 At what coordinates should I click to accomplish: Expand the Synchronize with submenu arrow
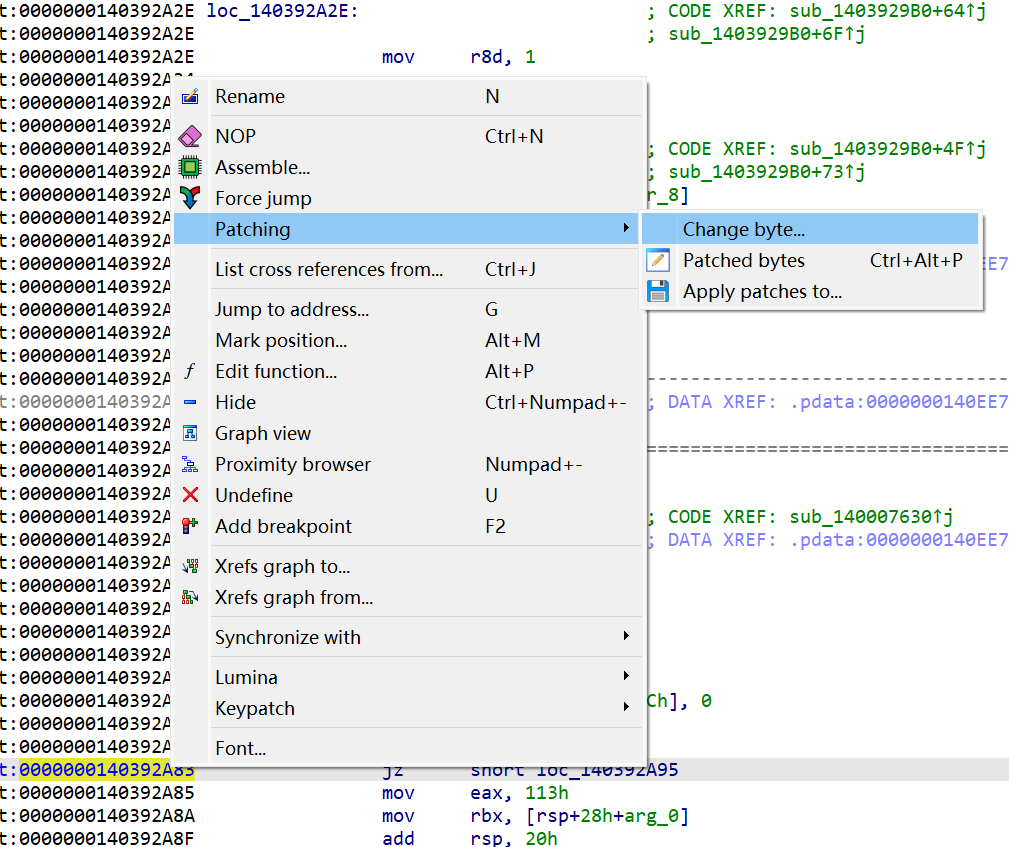coord(627,637)
